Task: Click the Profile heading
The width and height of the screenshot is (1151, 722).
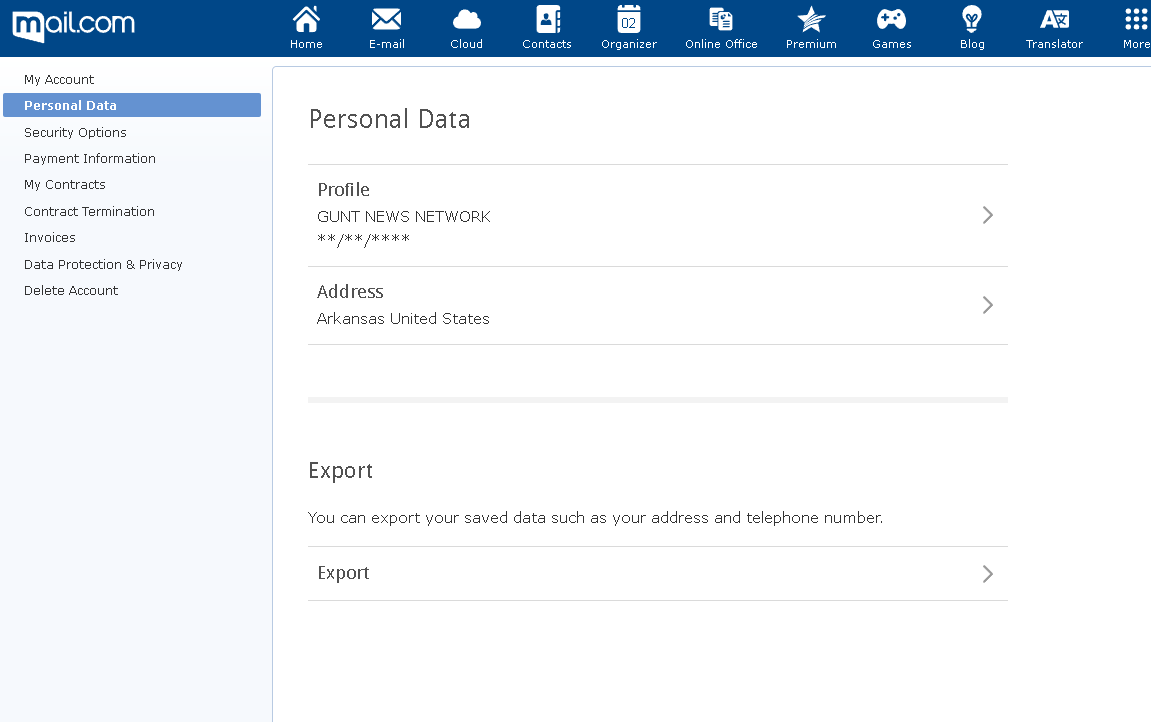Action: (x=344, y=189)
